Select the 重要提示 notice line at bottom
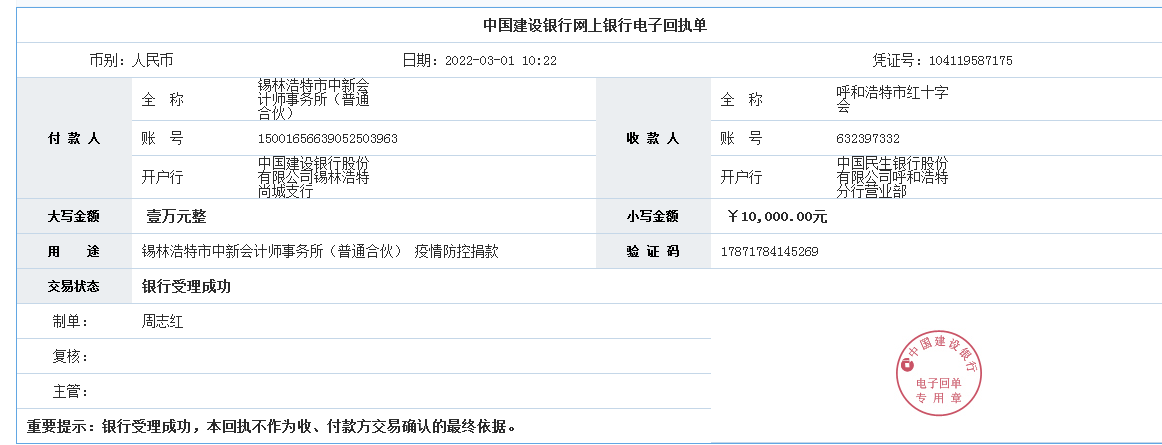This screenshot has width=1162, height=445. pyautogui.click(x=271, y=426)
